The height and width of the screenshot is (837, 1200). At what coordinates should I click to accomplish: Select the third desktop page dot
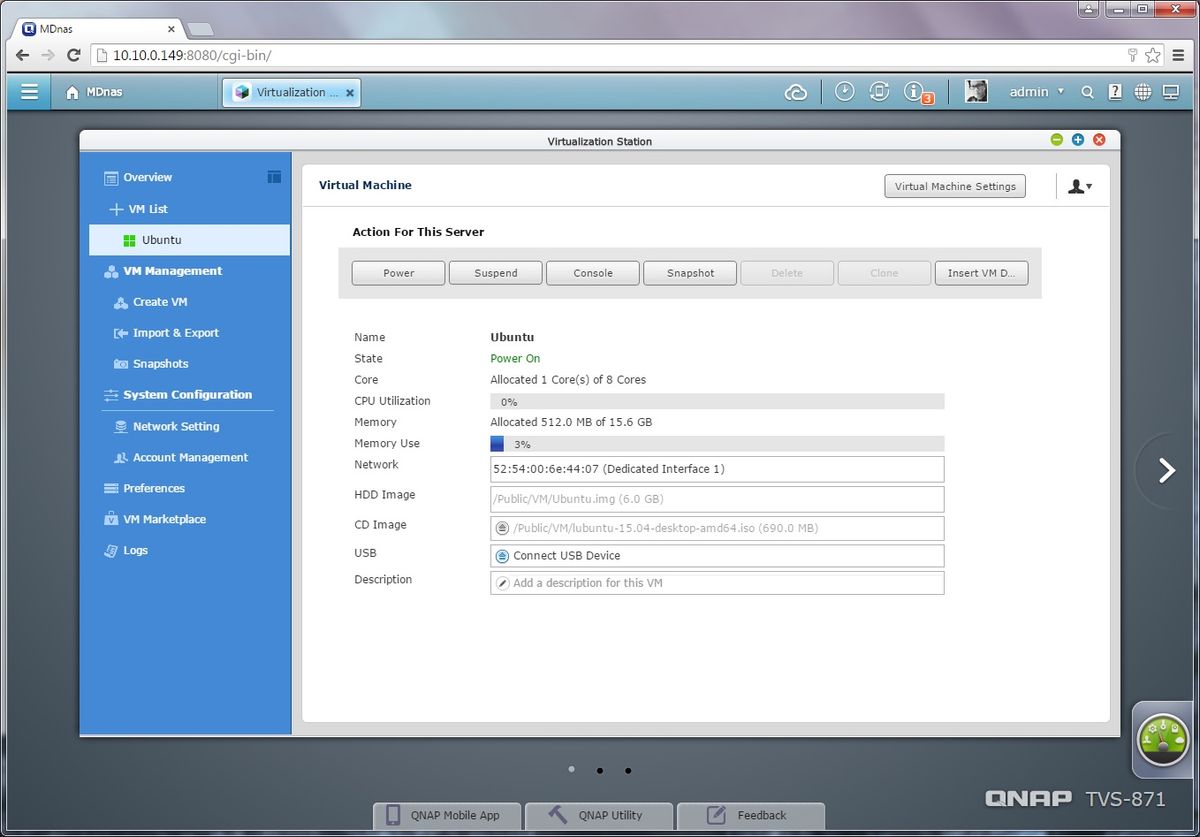(628, 771)
